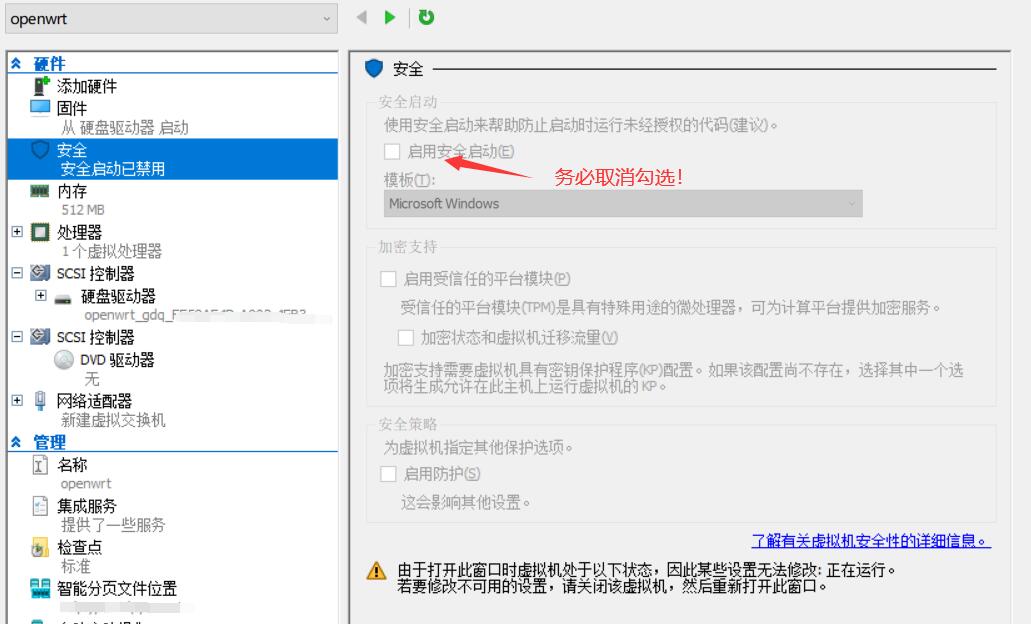Open the 固件 firmware settings

[71, 108]
